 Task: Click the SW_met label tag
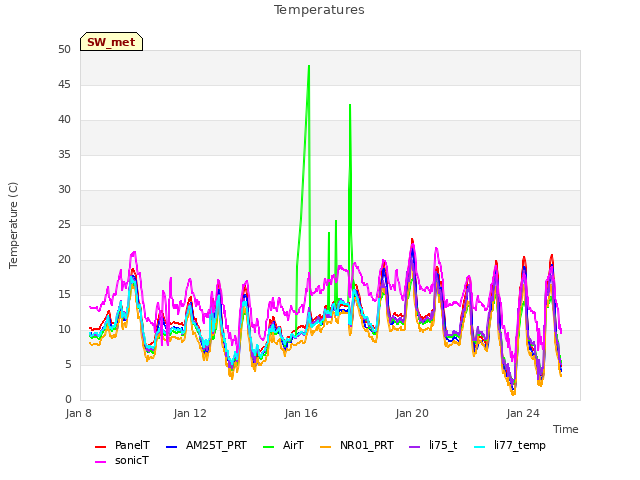(x=111, y=42)
